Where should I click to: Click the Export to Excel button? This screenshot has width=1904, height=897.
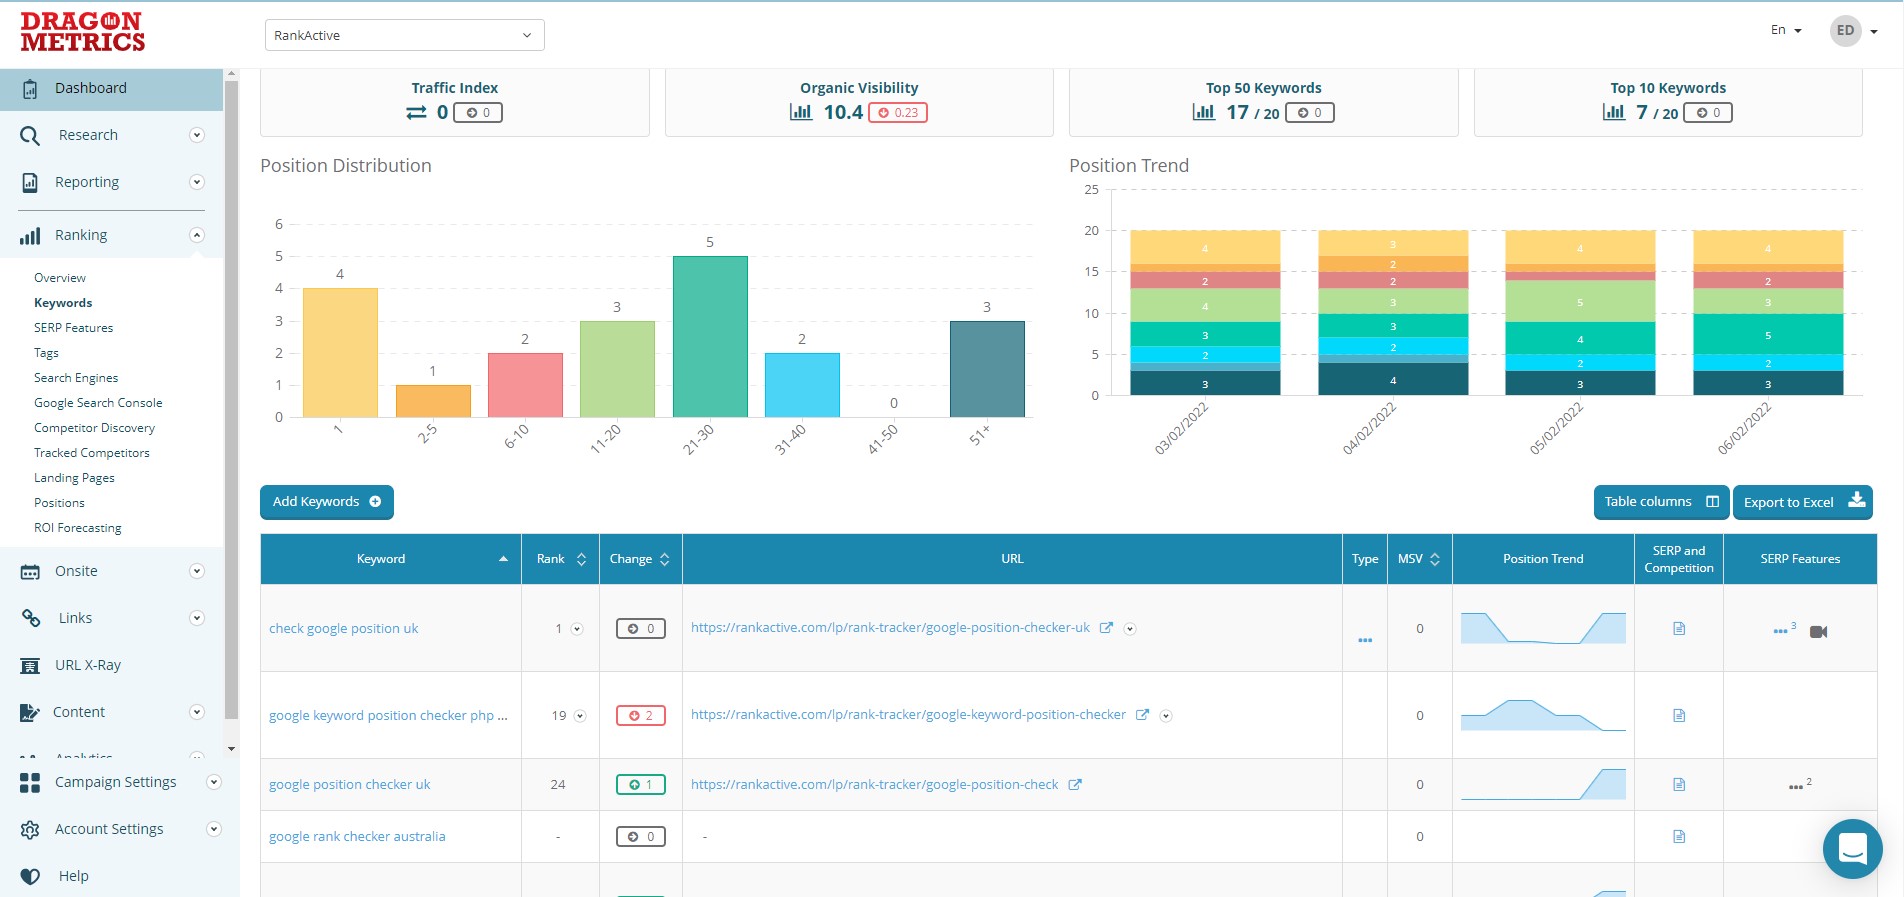coord(1803,502)
